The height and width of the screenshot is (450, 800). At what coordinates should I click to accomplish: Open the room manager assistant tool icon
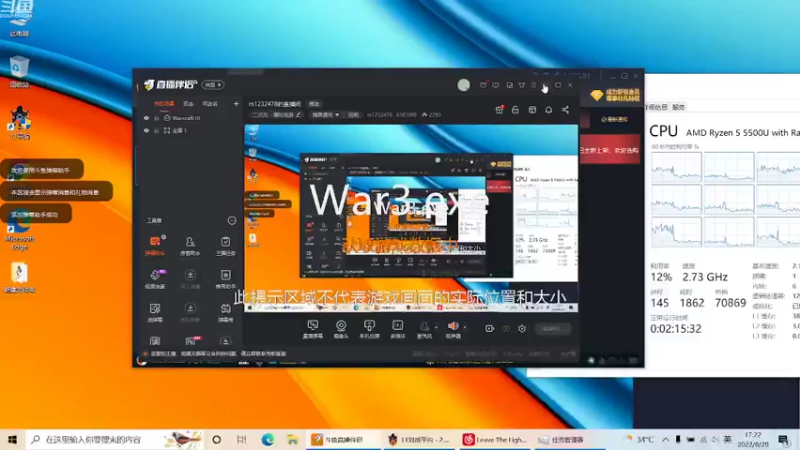pyautogui.click(x=190, y=245)
